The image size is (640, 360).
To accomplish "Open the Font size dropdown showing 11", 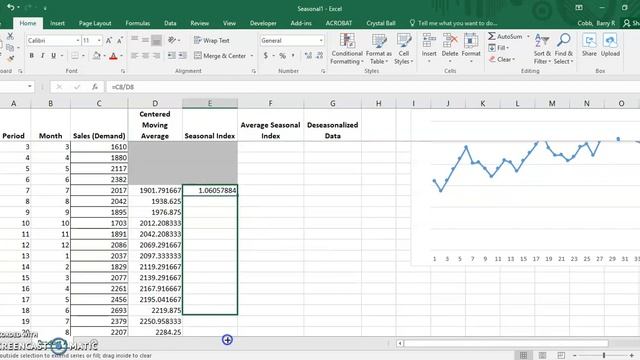I will (99, 40).
